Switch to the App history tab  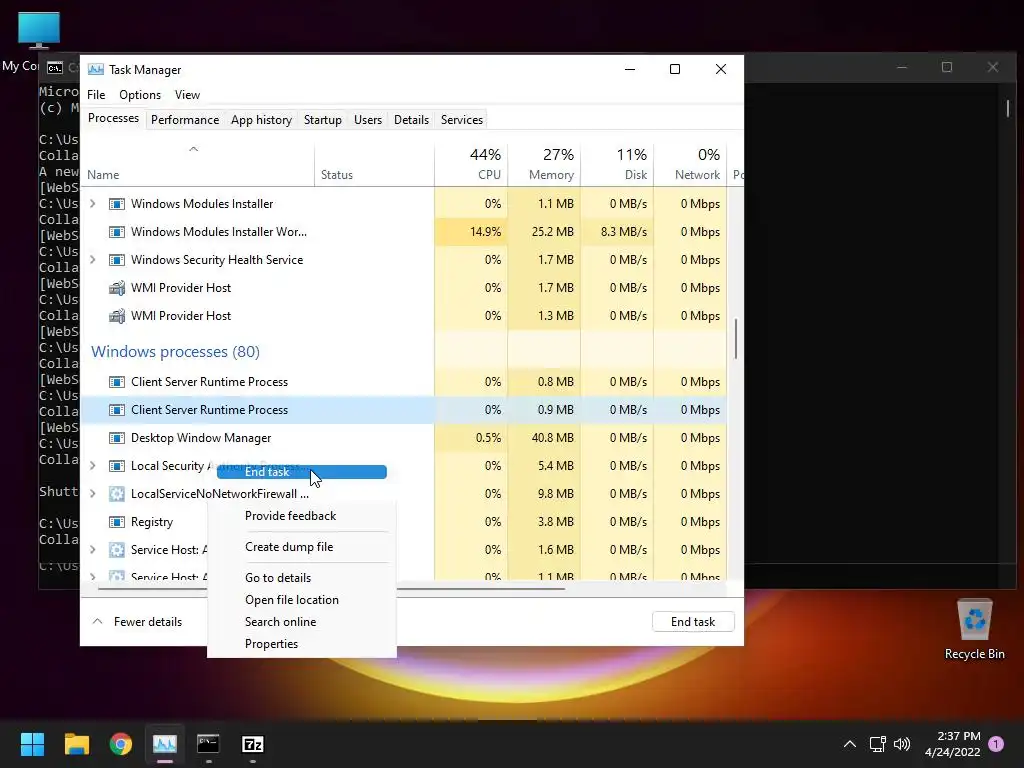click(261, 120)
